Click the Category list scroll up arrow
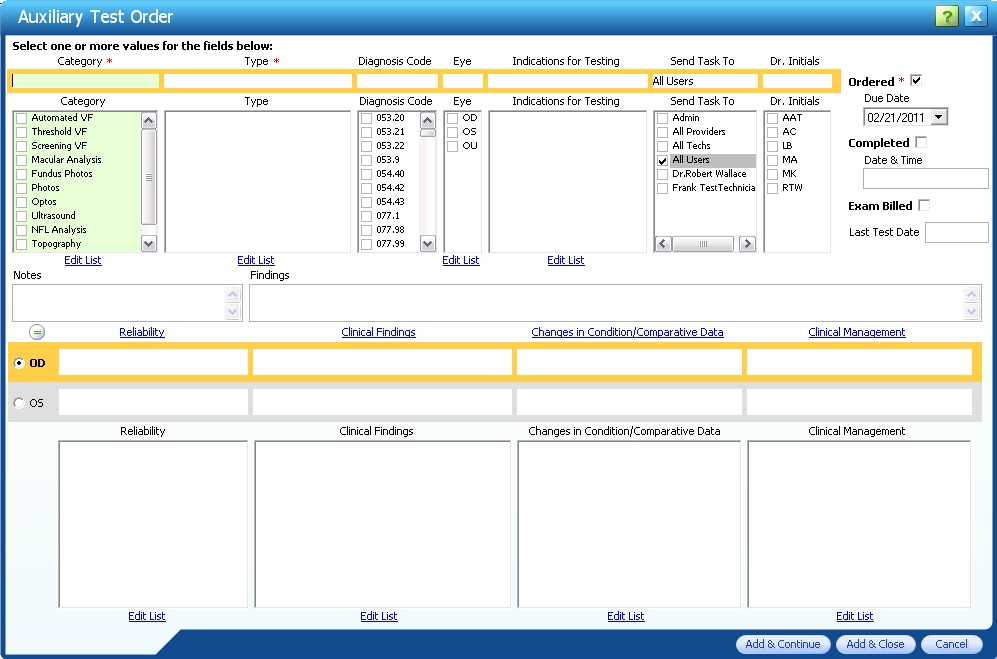Viewport: 997px width, 659px height. tap(149, 120)
